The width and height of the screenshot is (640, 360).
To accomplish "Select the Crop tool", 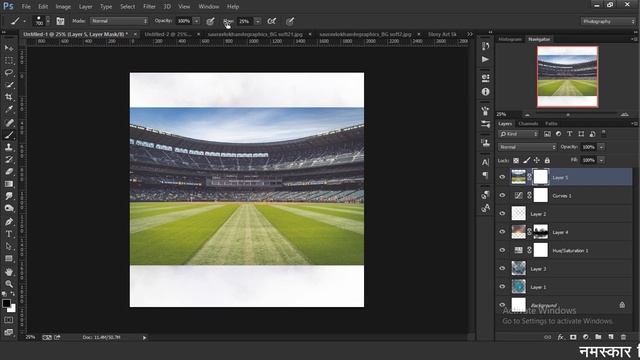I will [9, 97].
